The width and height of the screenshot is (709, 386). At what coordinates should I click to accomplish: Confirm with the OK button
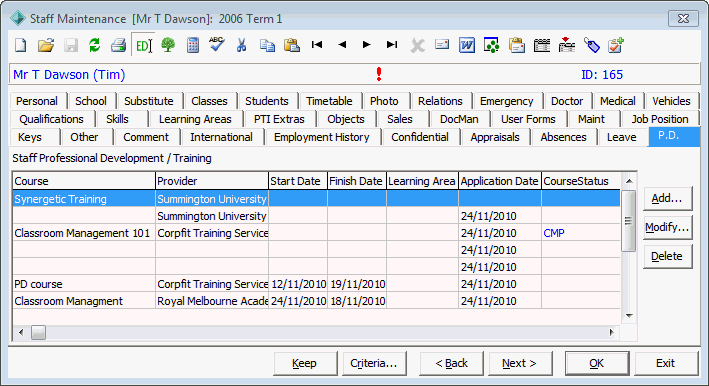point(596,363)
